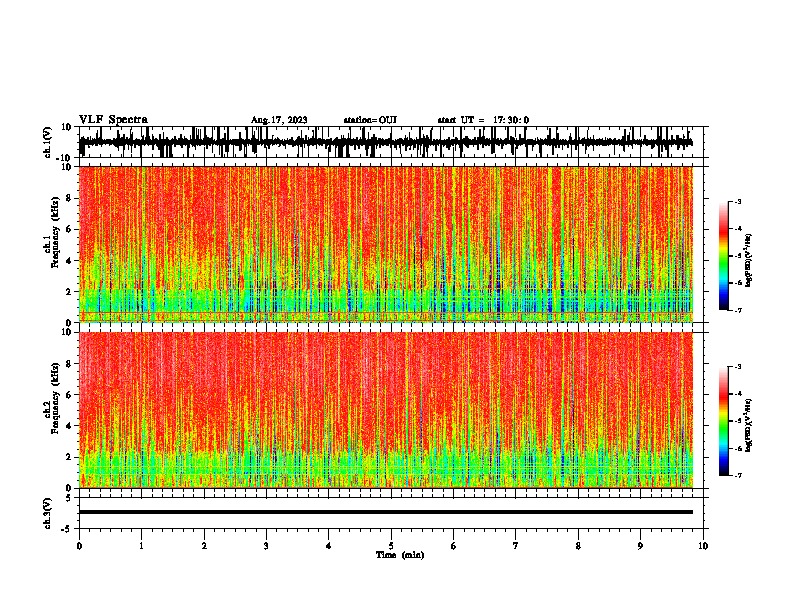Click the "-7" value on ch.2 color bar
The image size is (792, 612).
737,476
